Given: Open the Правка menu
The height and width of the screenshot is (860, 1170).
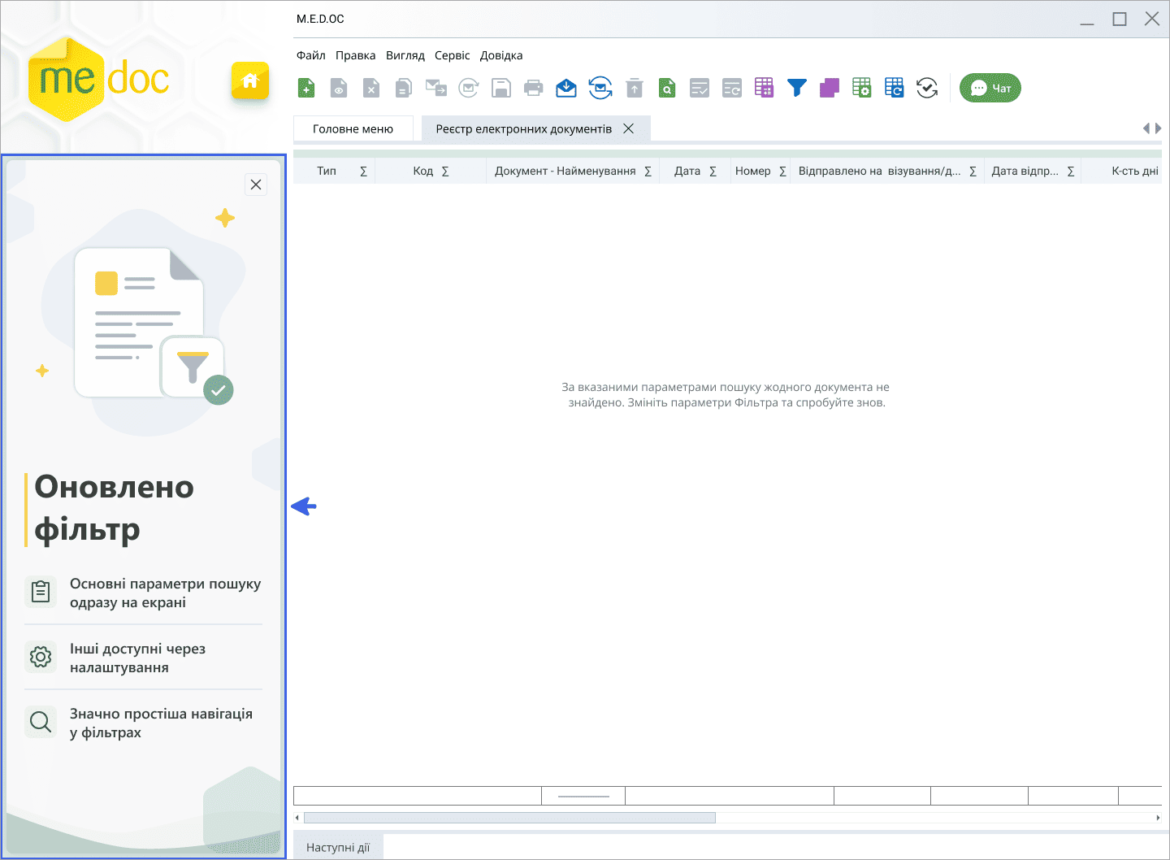Looking at the screenshot, I should 355,55.
